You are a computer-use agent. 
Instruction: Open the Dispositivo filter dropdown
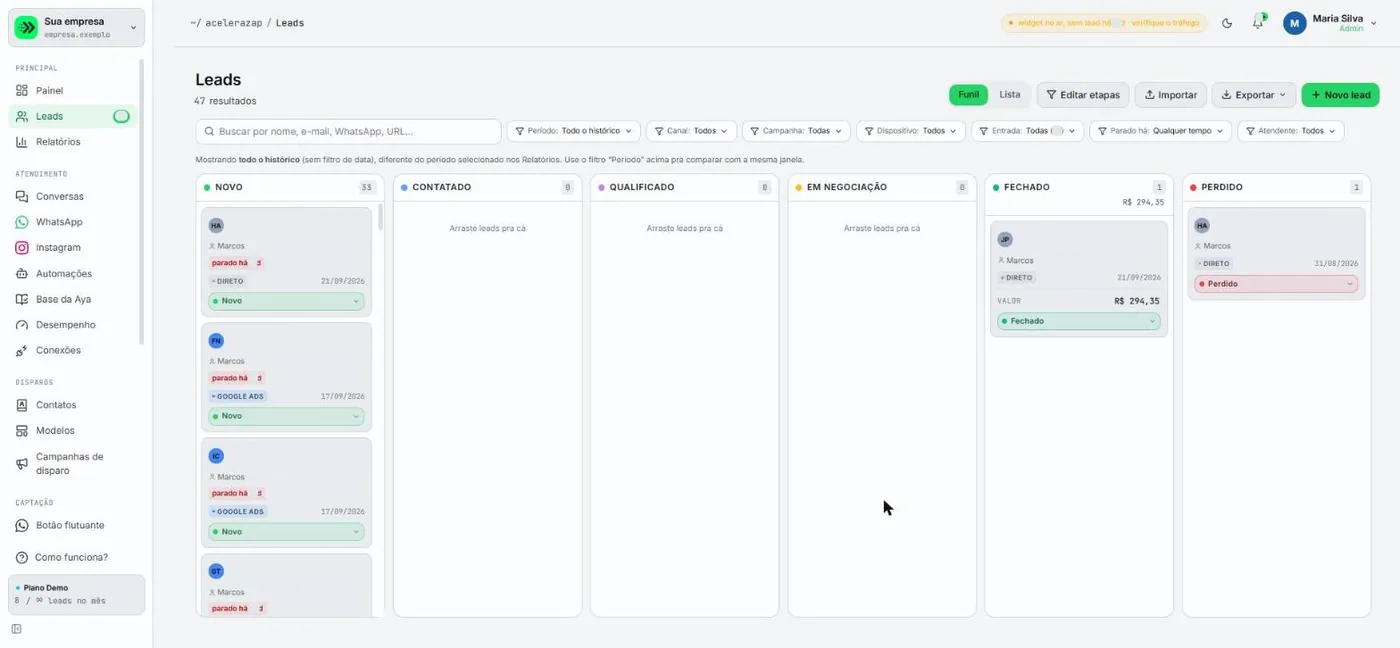pyautogui.click(x=911, y=131)
